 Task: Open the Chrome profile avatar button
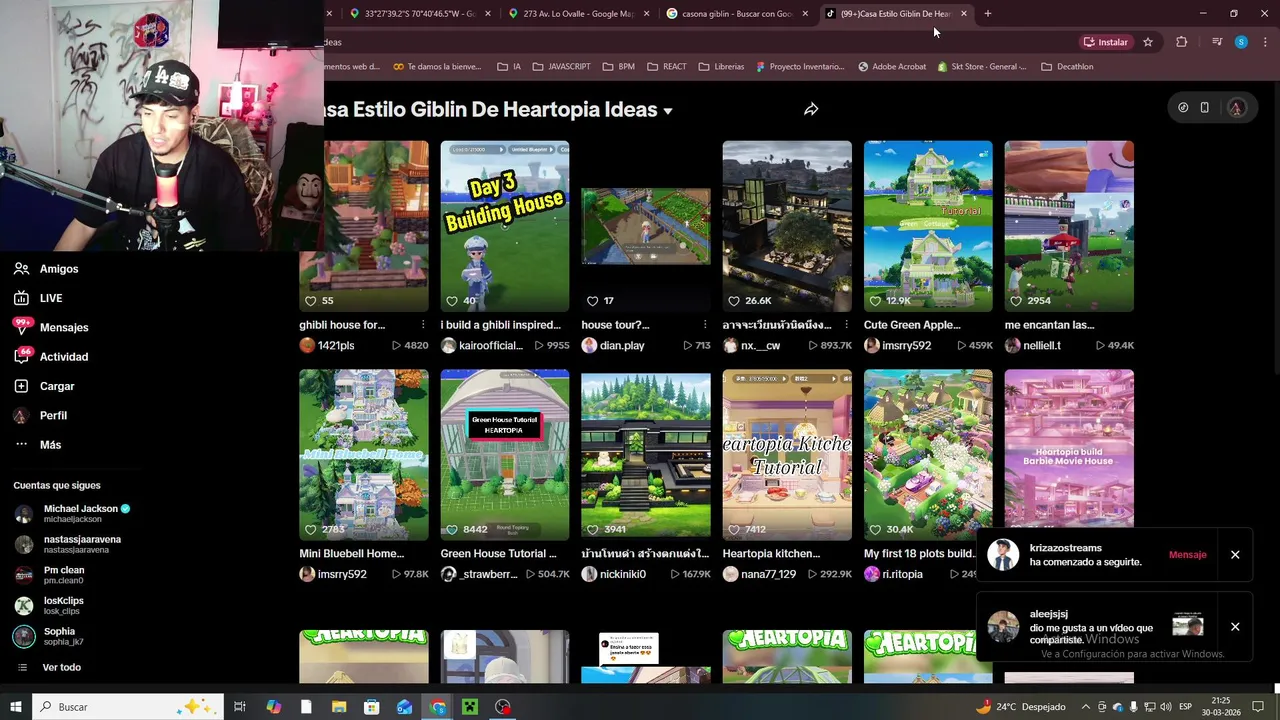[1241, 42]
